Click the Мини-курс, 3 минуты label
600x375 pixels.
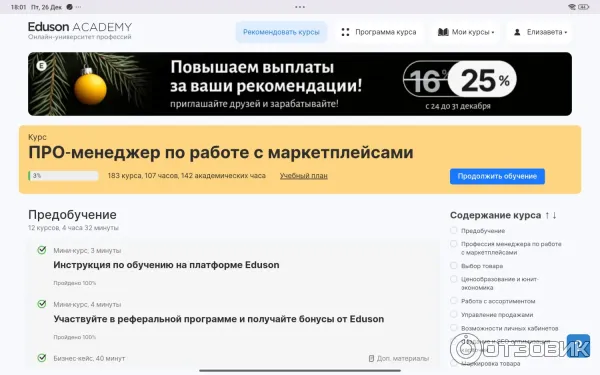(87, 251)
